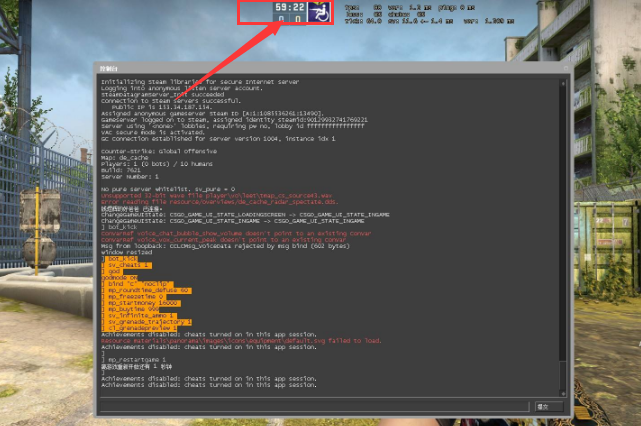
Task: Click the red 'Resource materials\panorama' failed line
Action: pos(241,341)
